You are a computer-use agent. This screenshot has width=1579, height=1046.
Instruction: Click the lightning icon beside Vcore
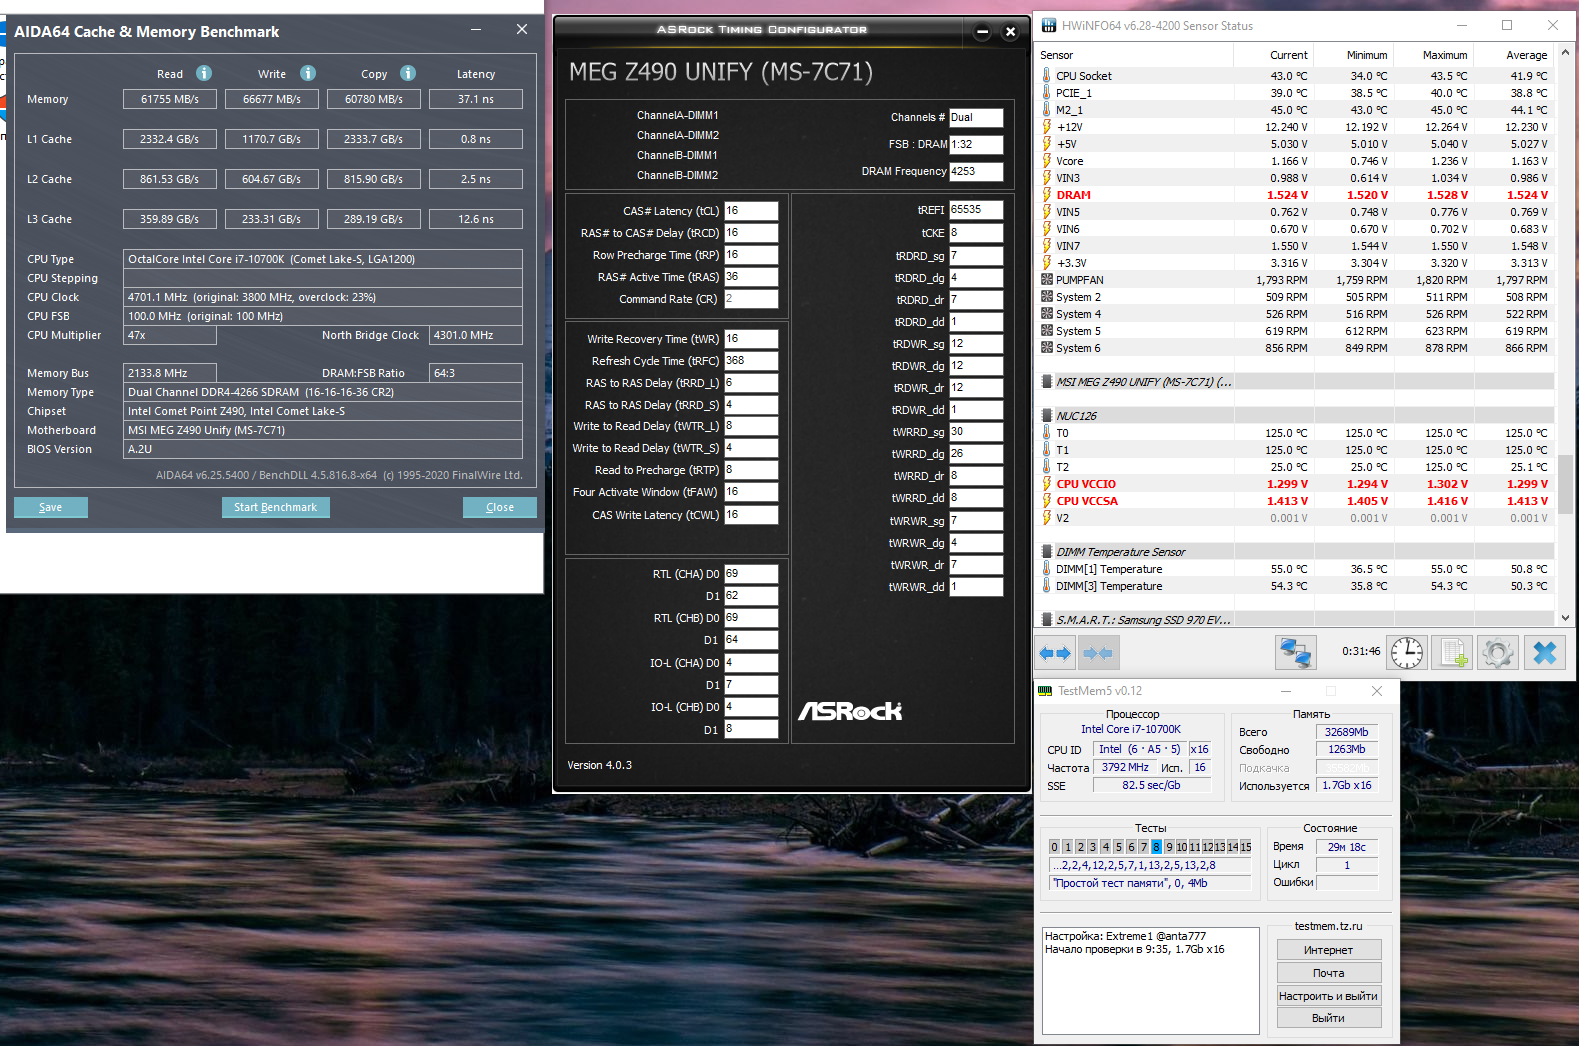(x=1047, y=160)
